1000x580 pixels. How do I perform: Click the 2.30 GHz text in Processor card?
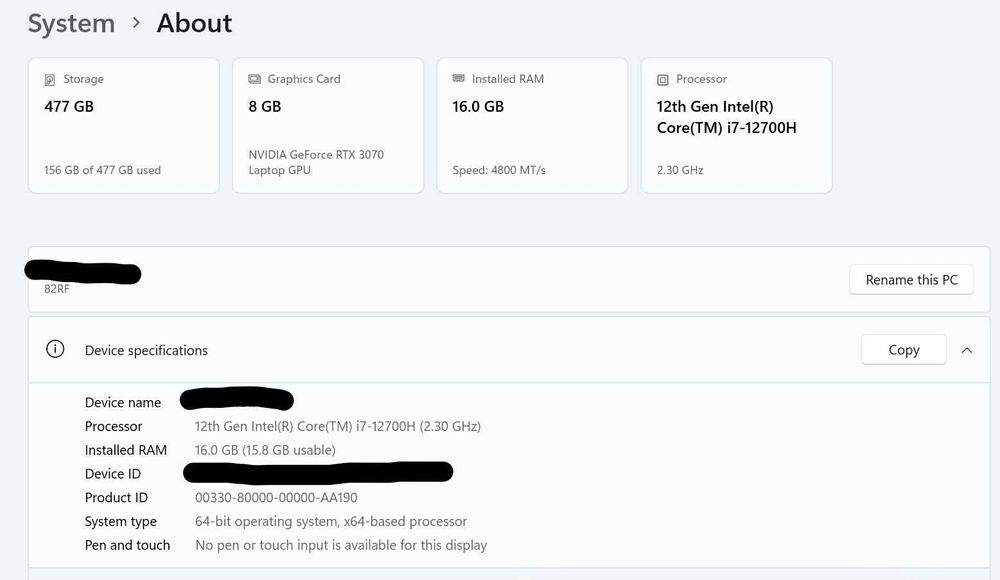point(680,170)
